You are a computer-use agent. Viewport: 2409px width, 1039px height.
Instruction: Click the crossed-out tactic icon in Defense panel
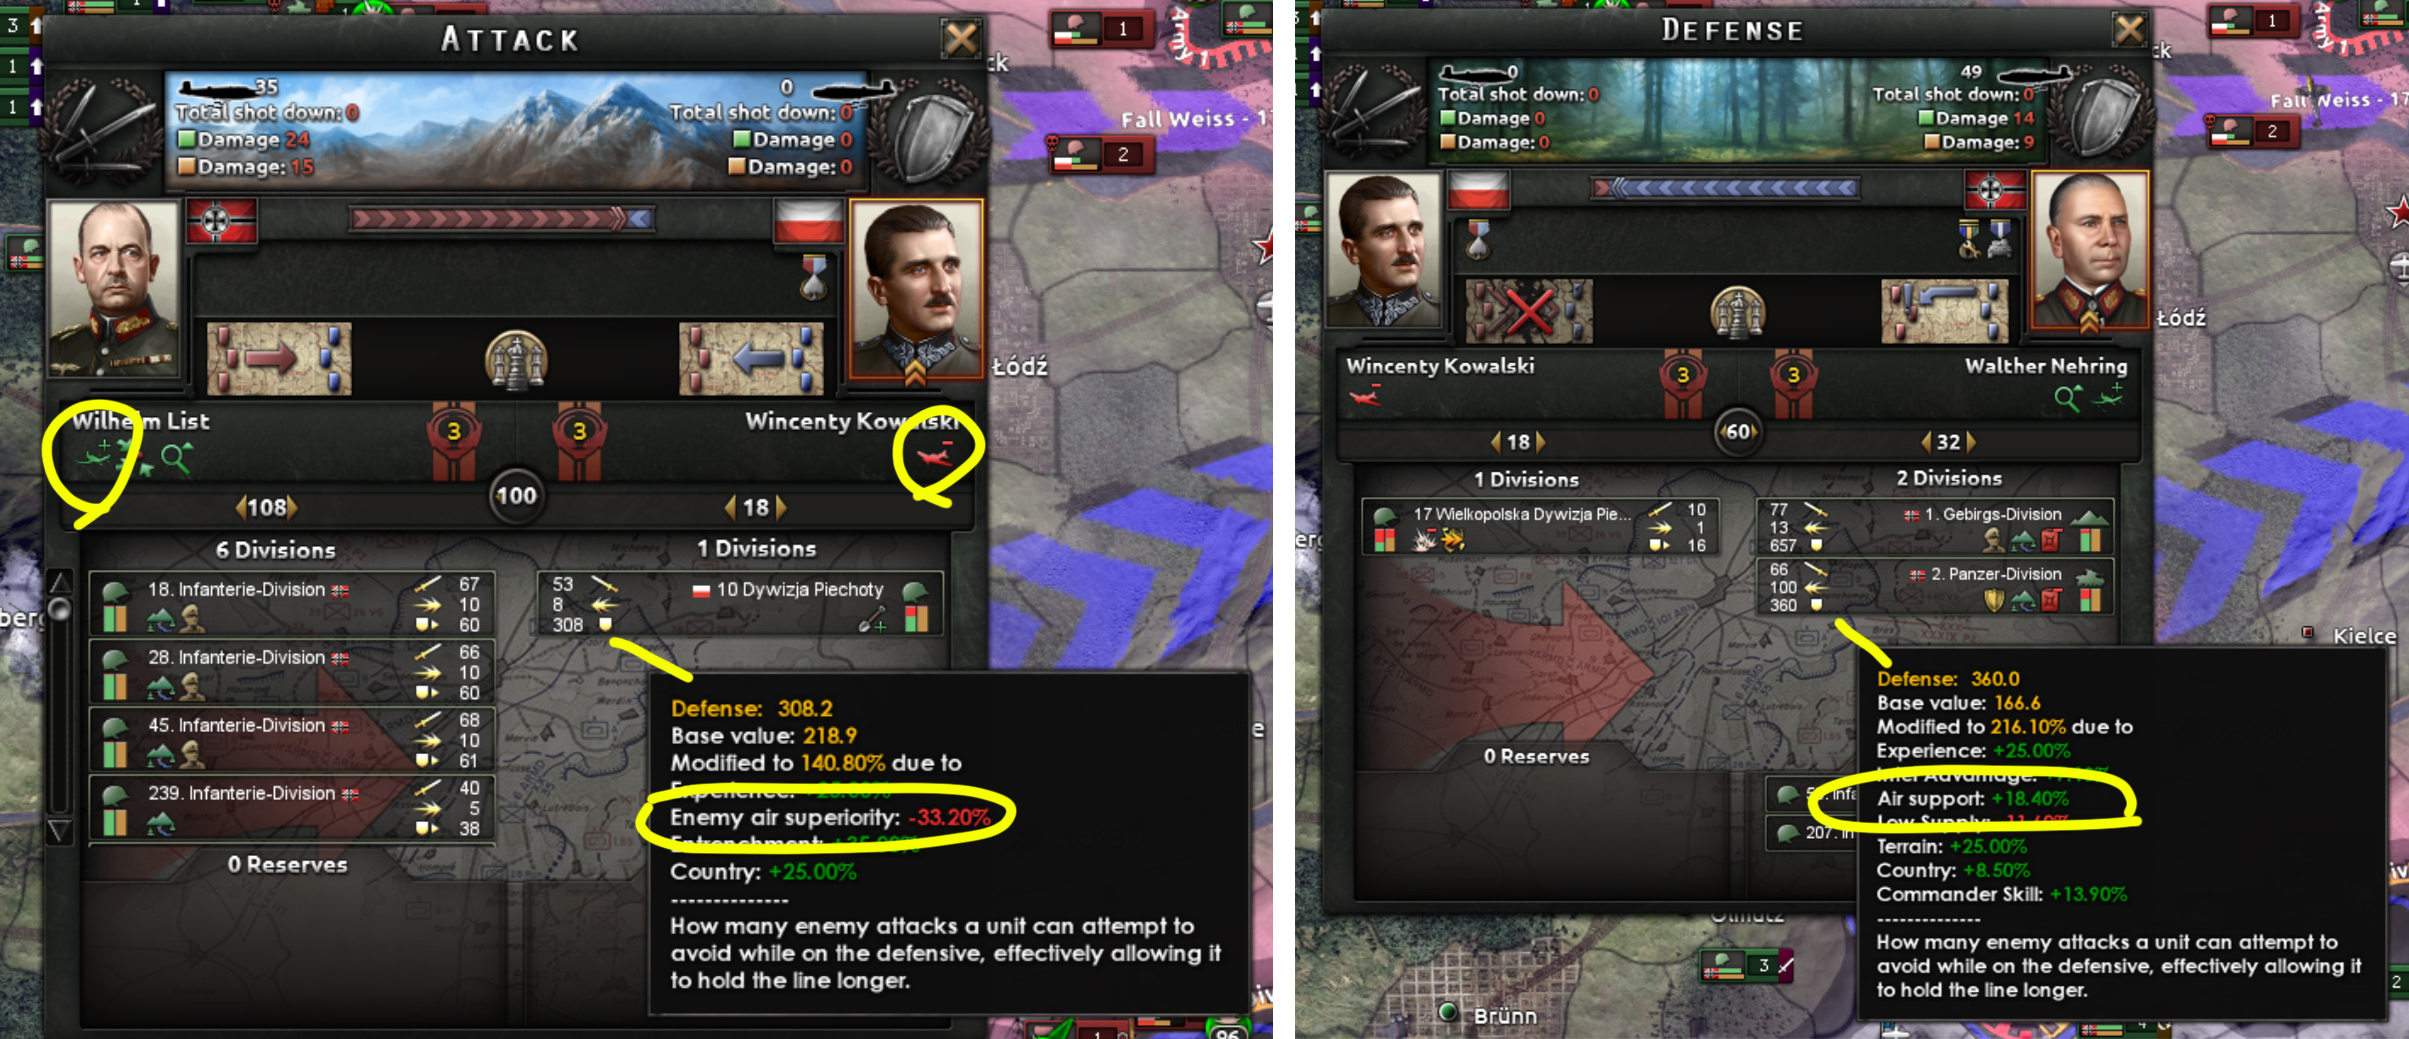[1529, 311]
